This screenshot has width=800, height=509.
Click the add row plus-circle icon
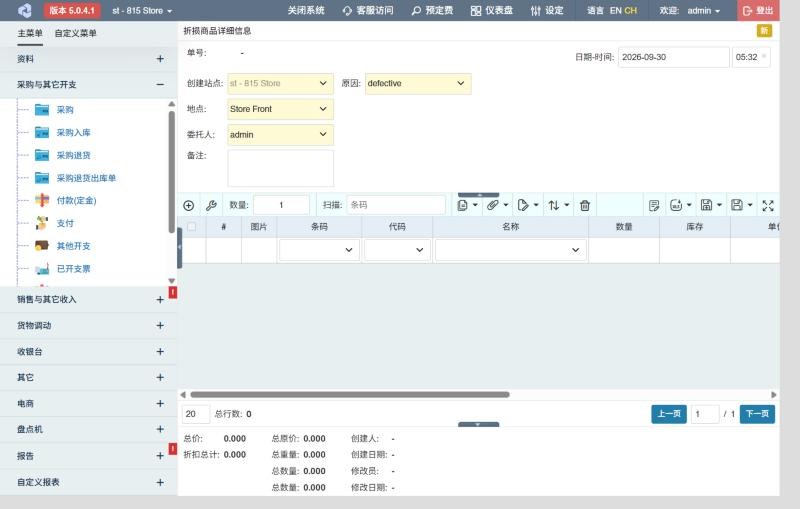[x=188, y=206]
